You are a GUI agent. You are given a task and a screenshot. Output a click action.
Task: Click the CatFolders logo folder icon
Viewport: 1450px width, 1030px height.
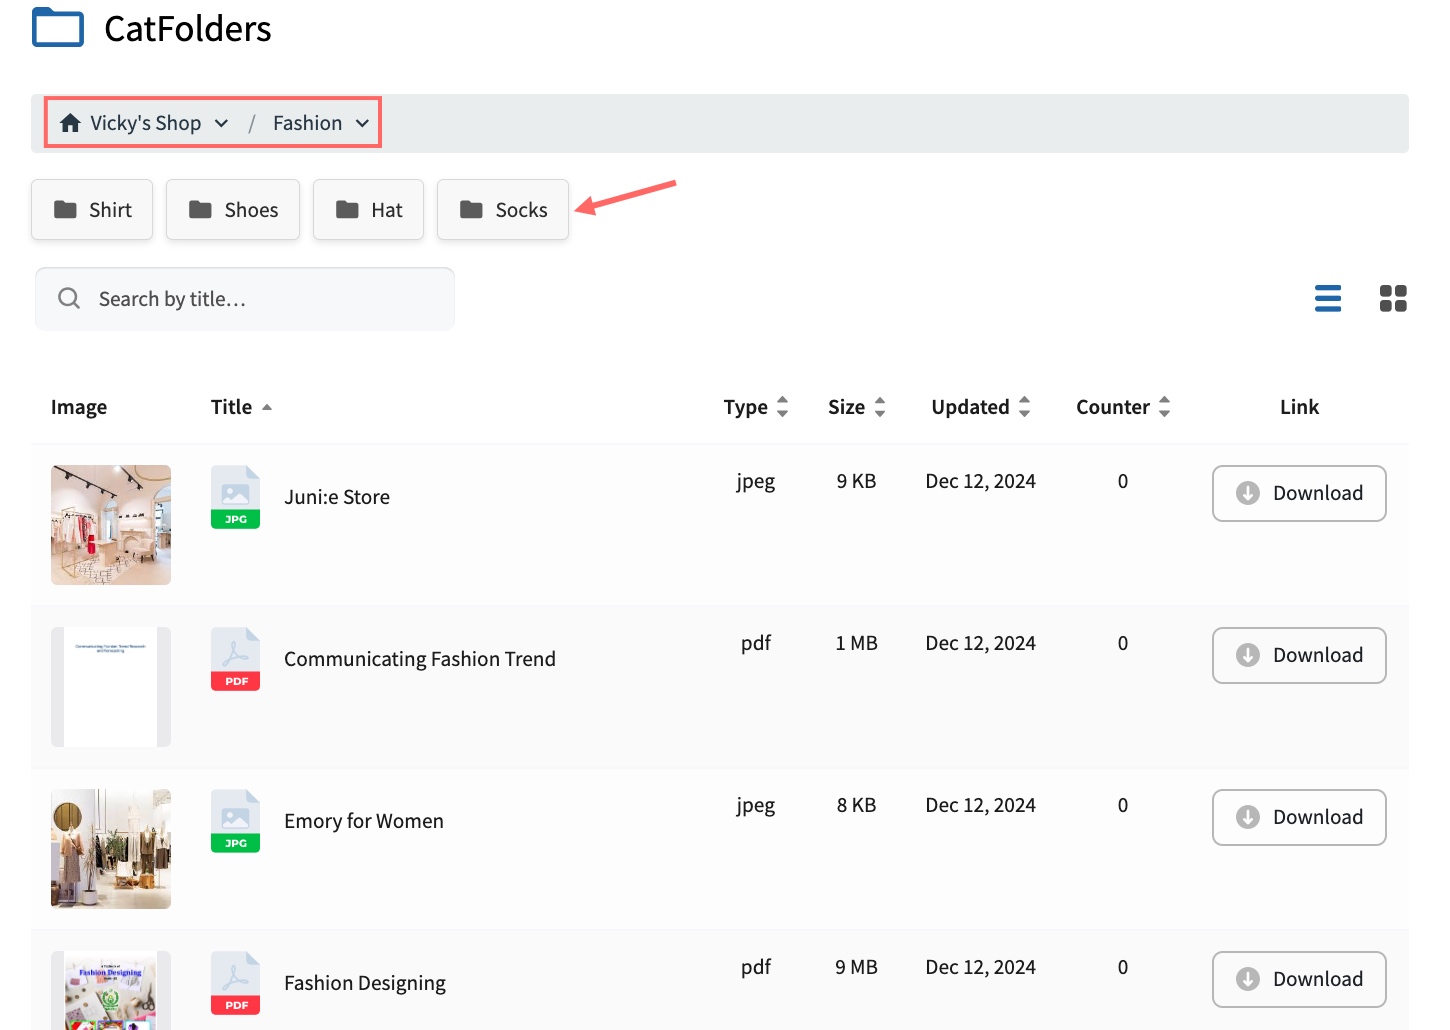58,28
